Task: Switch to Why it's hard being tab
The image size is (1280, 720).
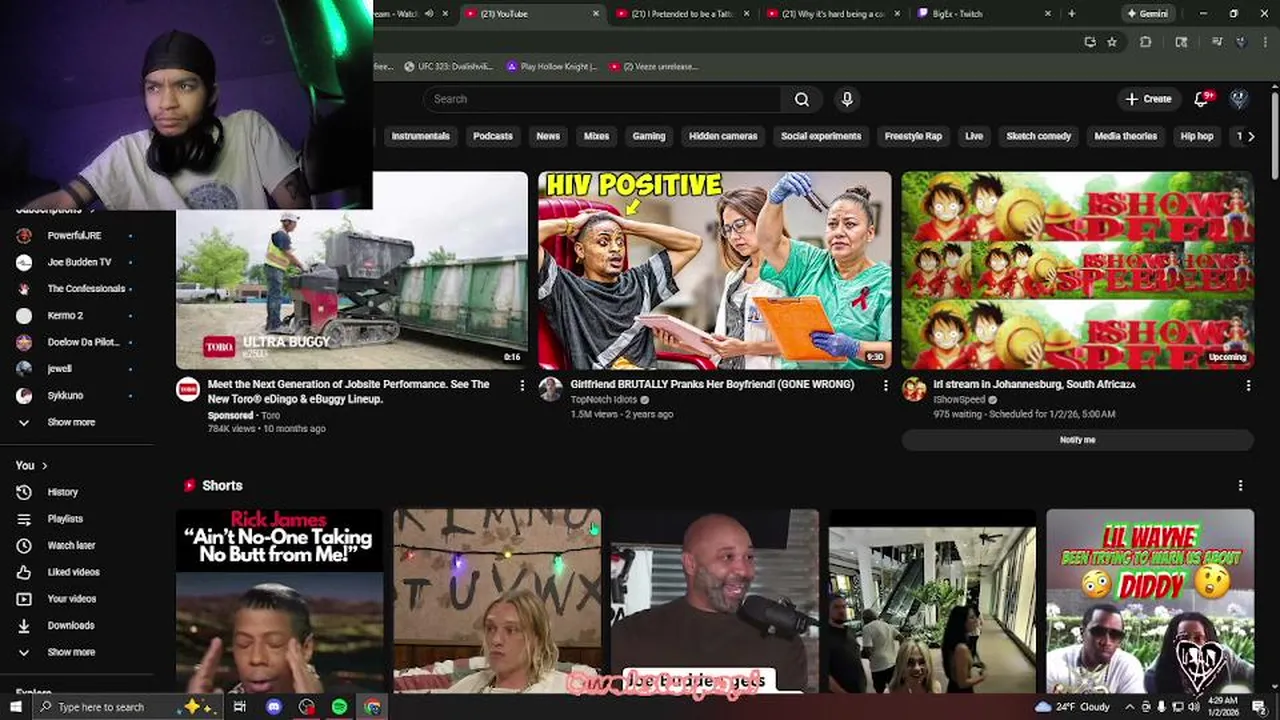Action: pyautogui.click(x=831, y=14)
